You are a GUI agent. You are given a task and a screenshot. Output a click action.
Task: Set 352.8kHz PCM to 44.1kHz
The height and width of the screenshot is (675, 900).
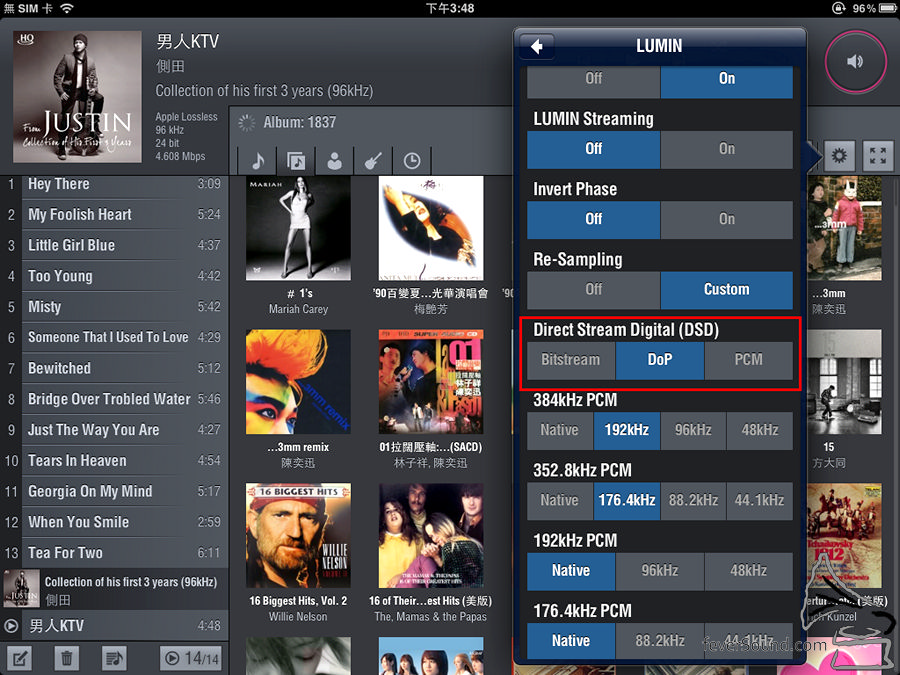pyautogui.click(x=759, y=501)
